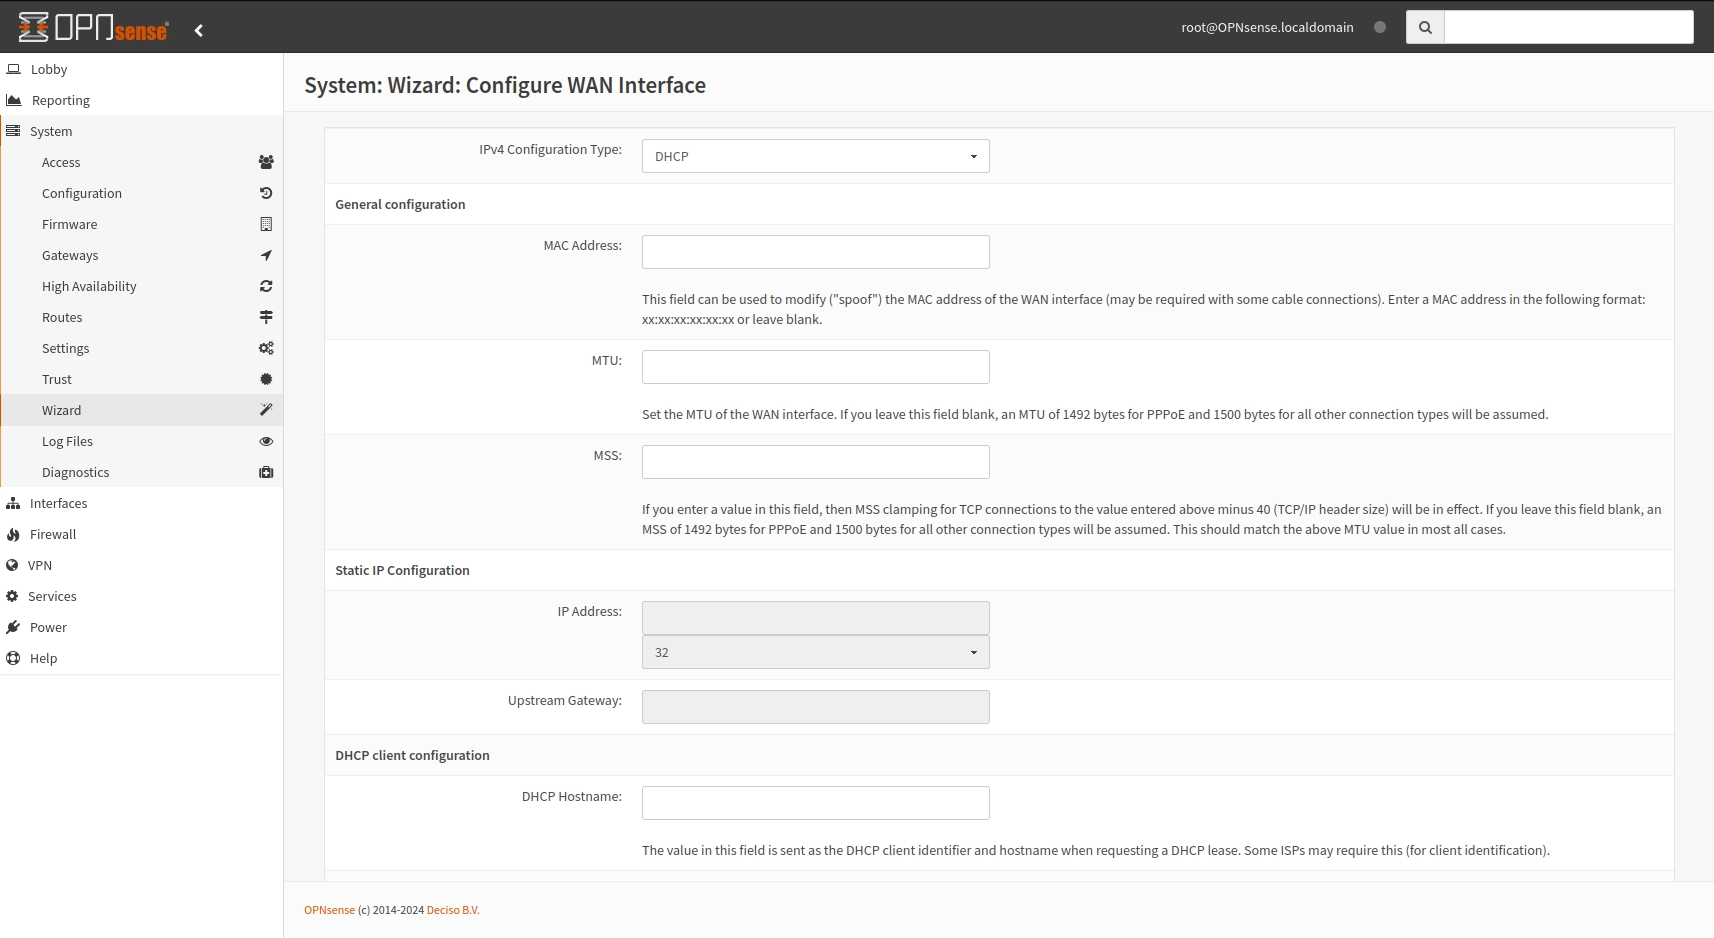Open Routes under System
Viewport: 1714px width, 938px height.
[x=141, y=317]
